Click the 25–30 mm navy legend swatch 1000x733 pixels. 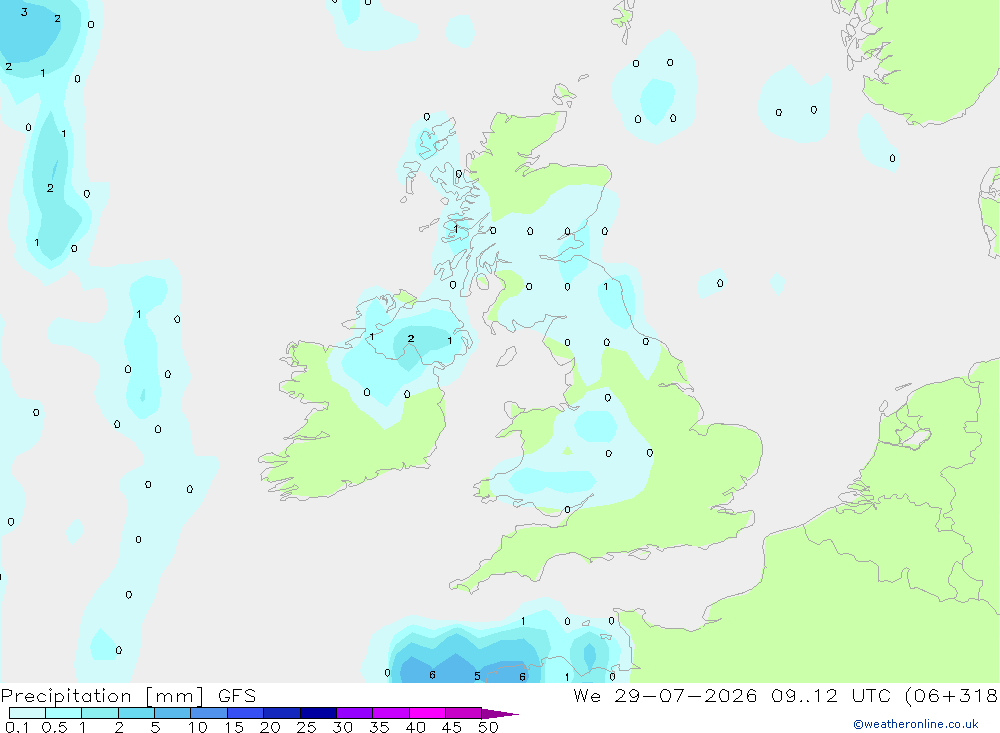coord(318,713)
